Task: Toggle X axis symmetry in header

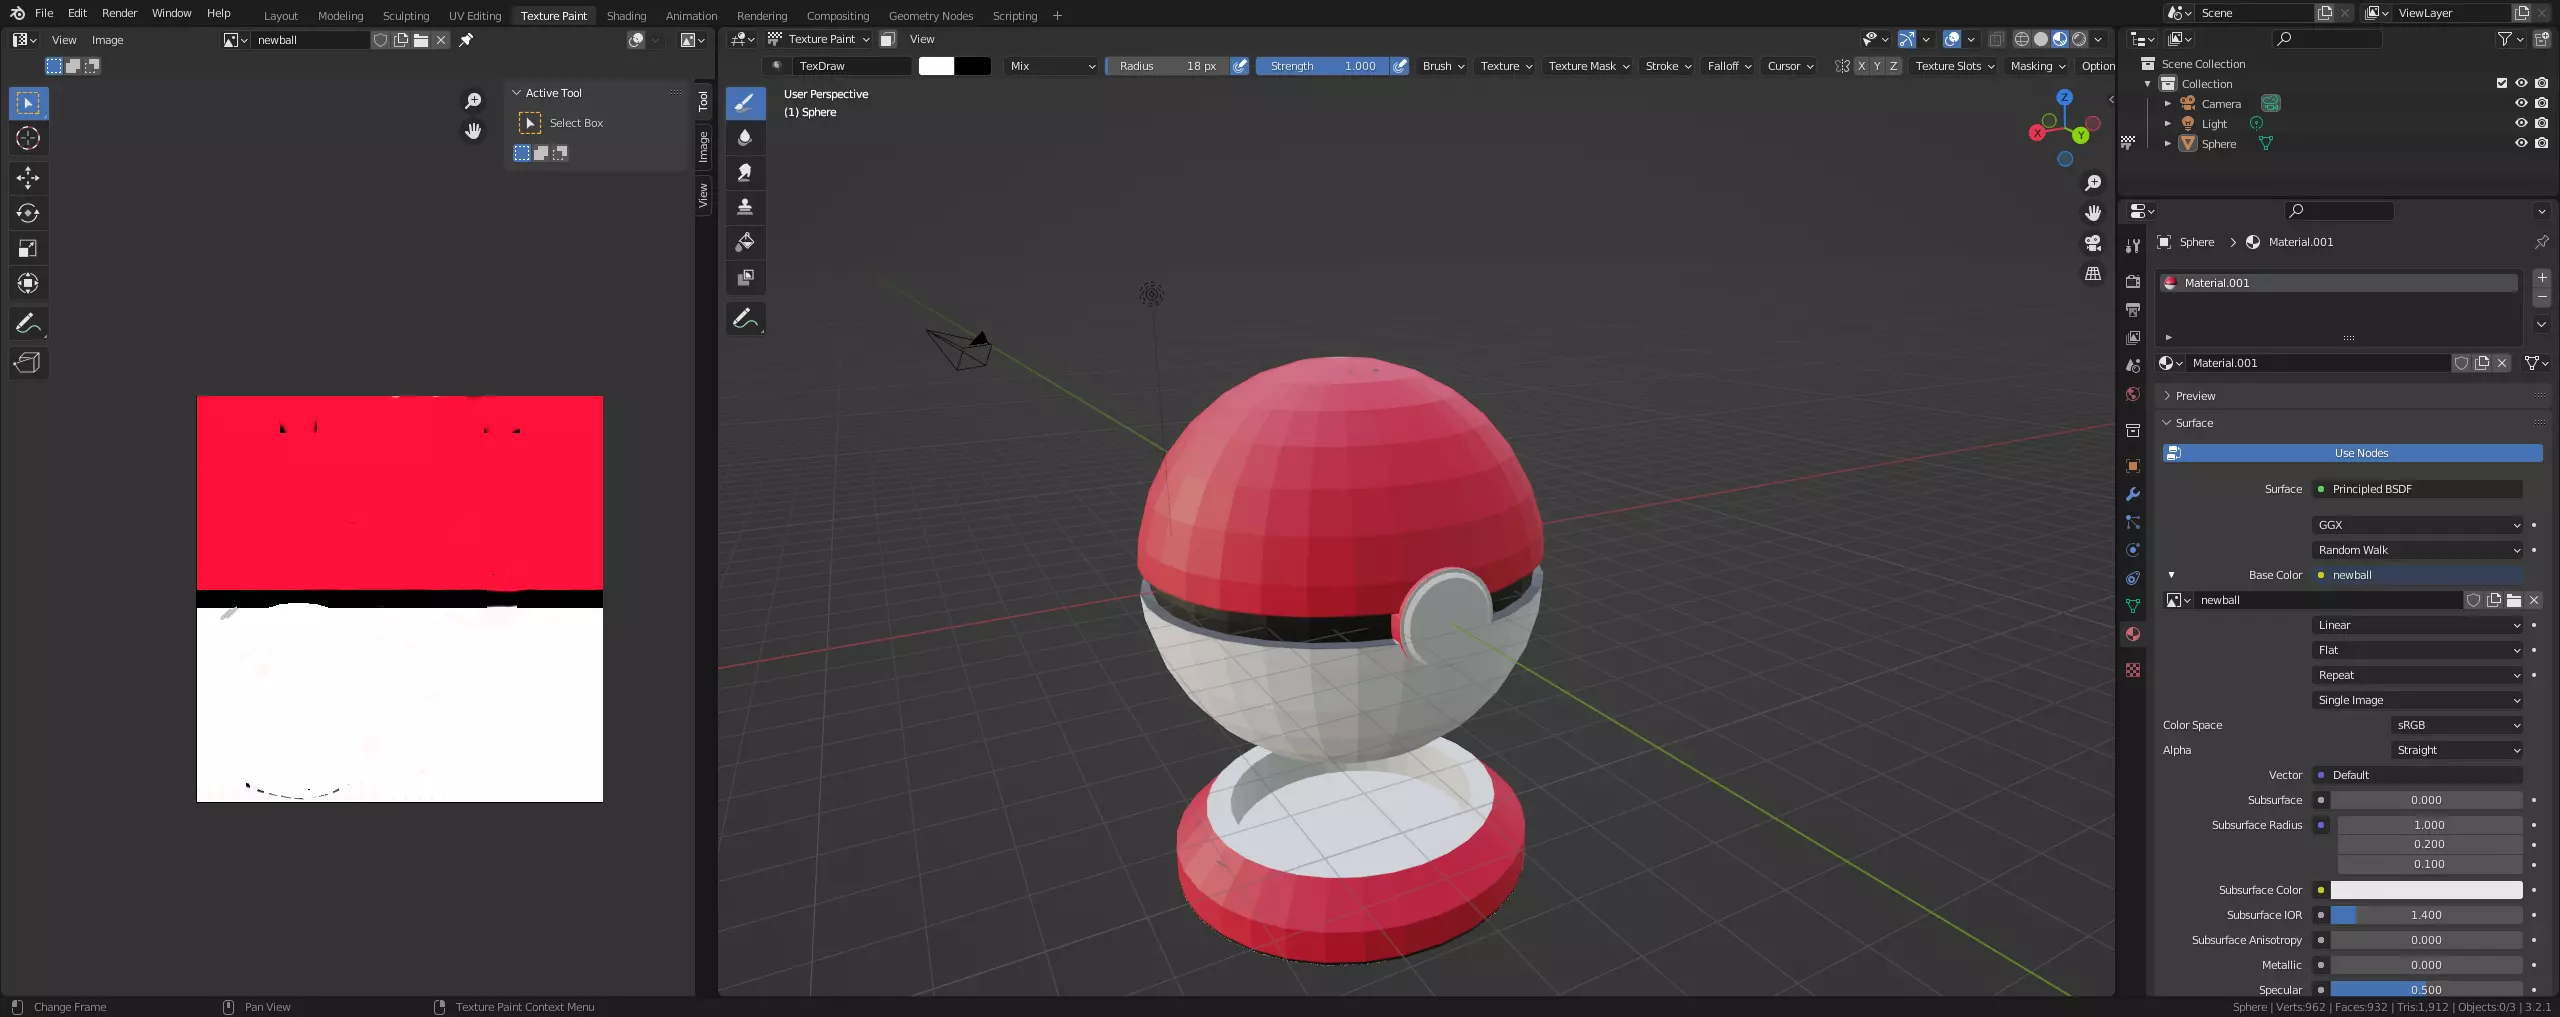Action: pos(1861,66)
